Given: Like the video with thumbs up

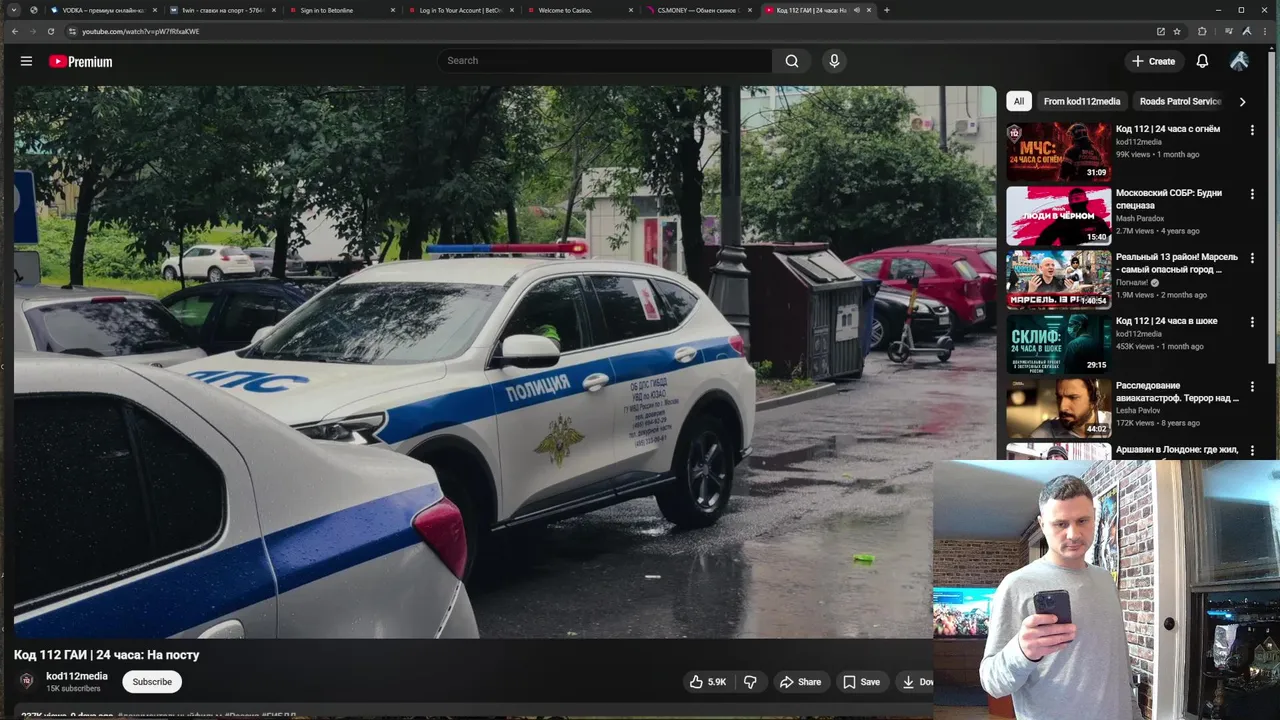Looking at the screenshot, I should pyautogui.click(x=707, y=682).
